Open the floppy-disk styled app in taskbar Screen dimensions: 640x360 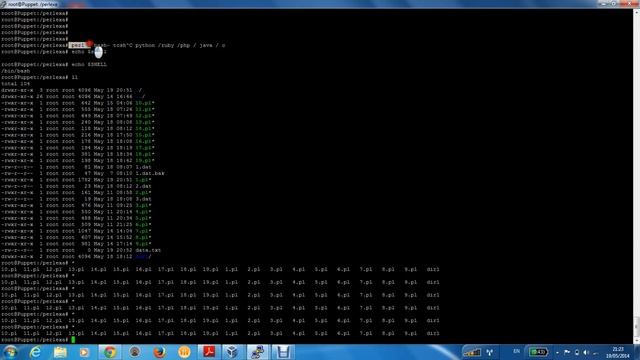(x=283, y=352)
